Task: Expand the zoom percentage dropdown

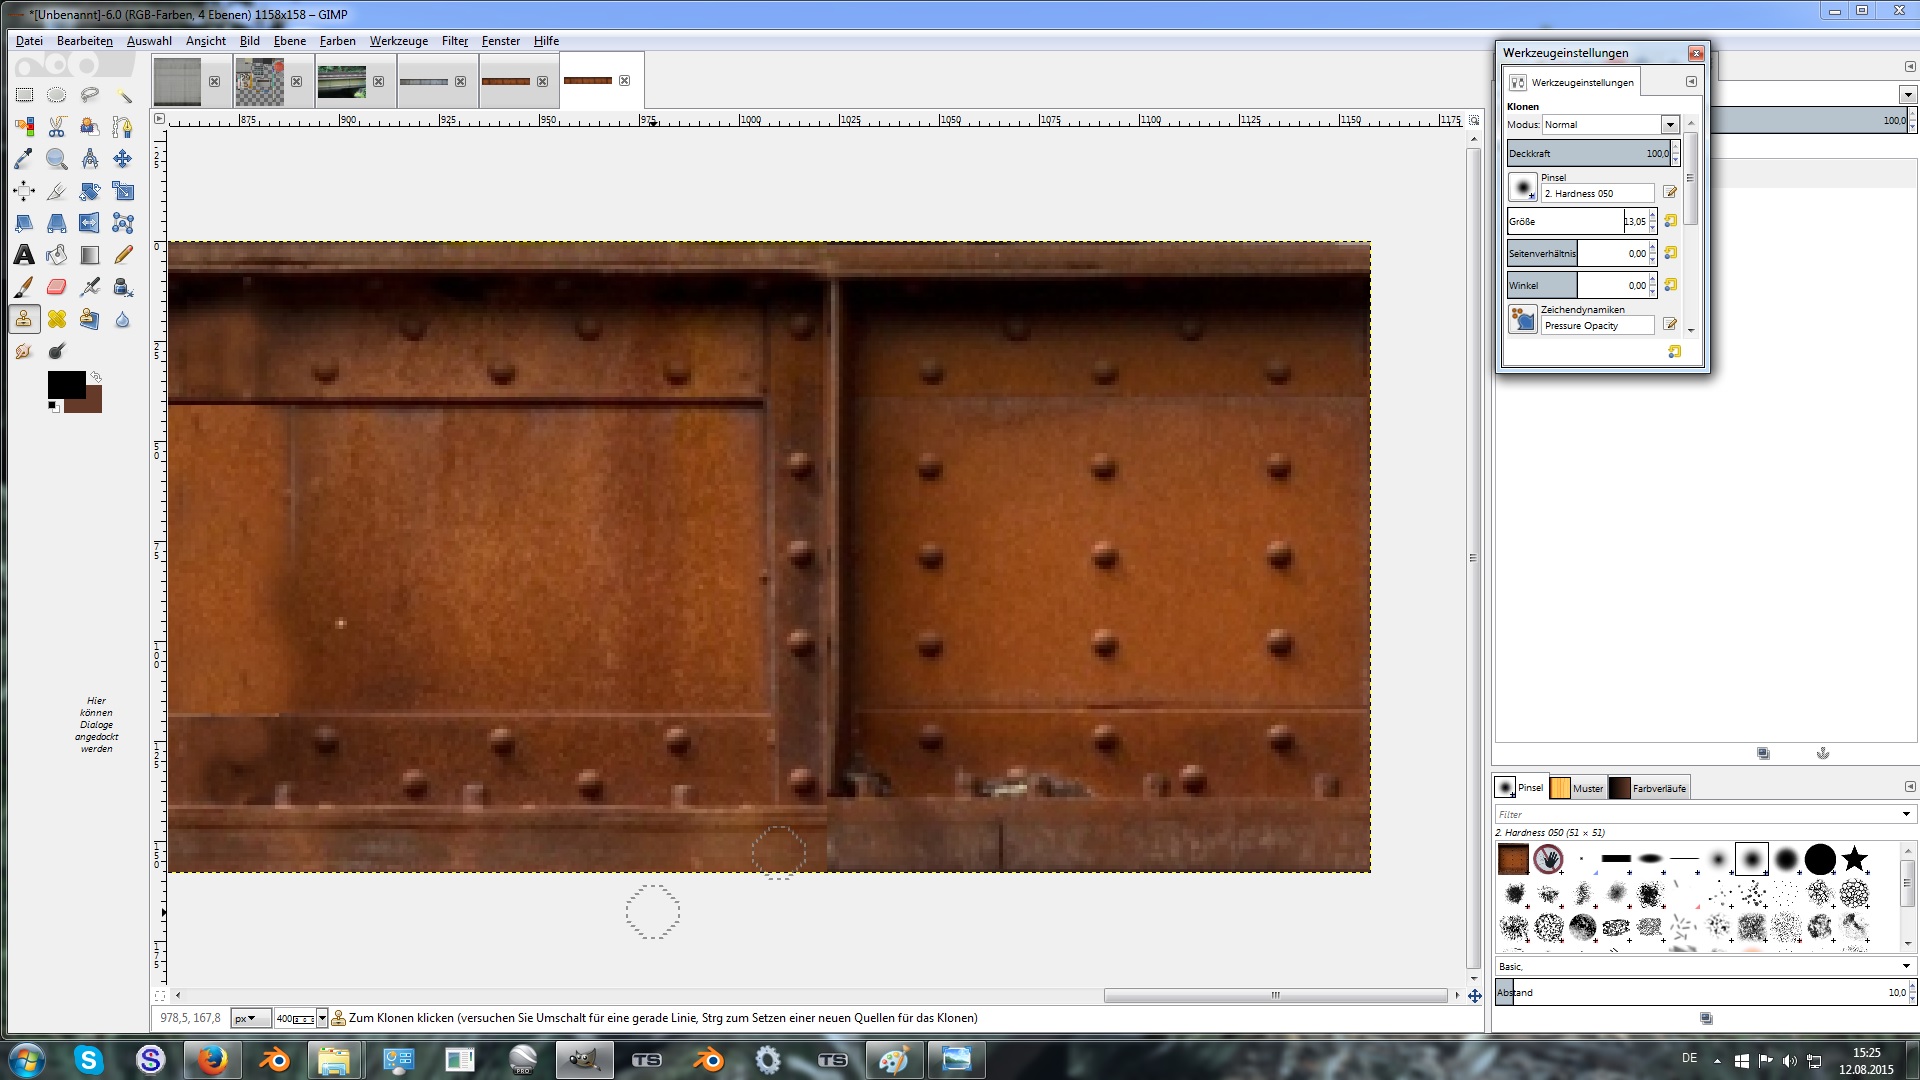Action: tap(322, 1018)
